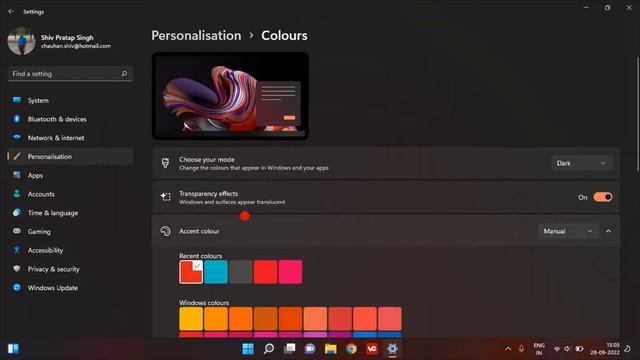The height and width of the screenshot is (360, 640).
Task: Click the Wi-Fi tray icon
Action: click(x=557, y=349)
